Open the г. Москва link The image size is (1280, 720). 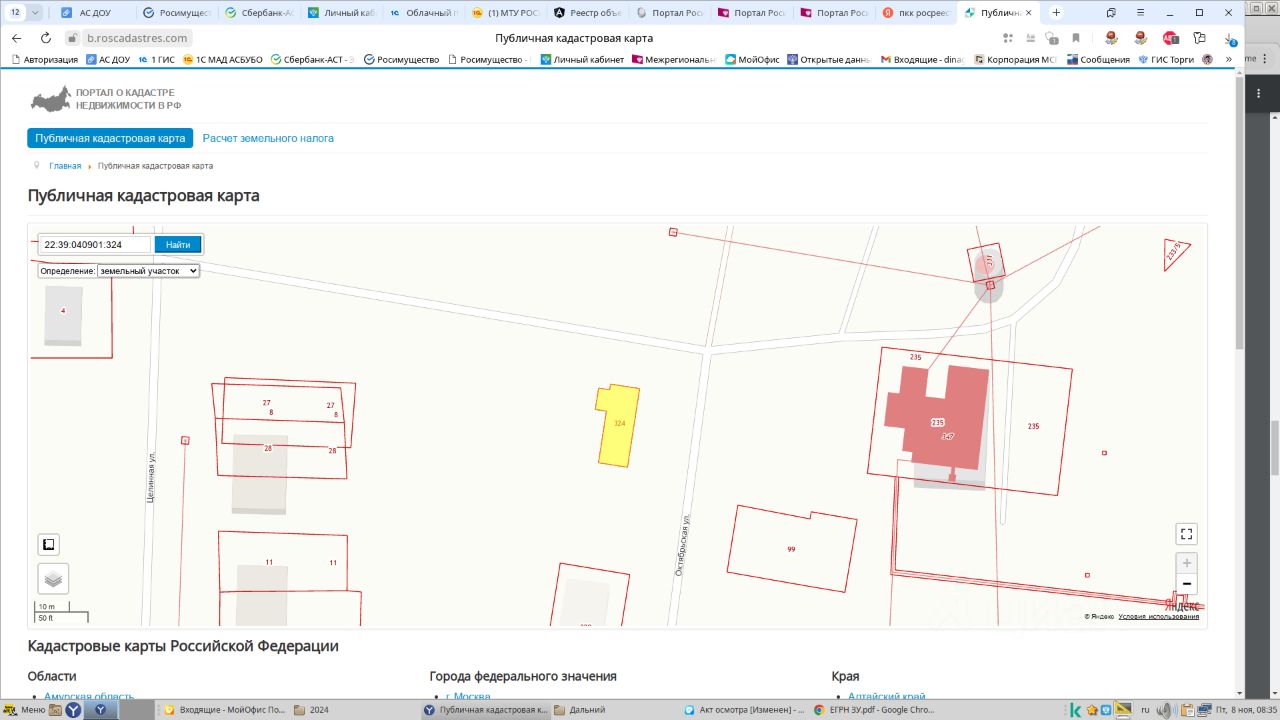[468, 696]
